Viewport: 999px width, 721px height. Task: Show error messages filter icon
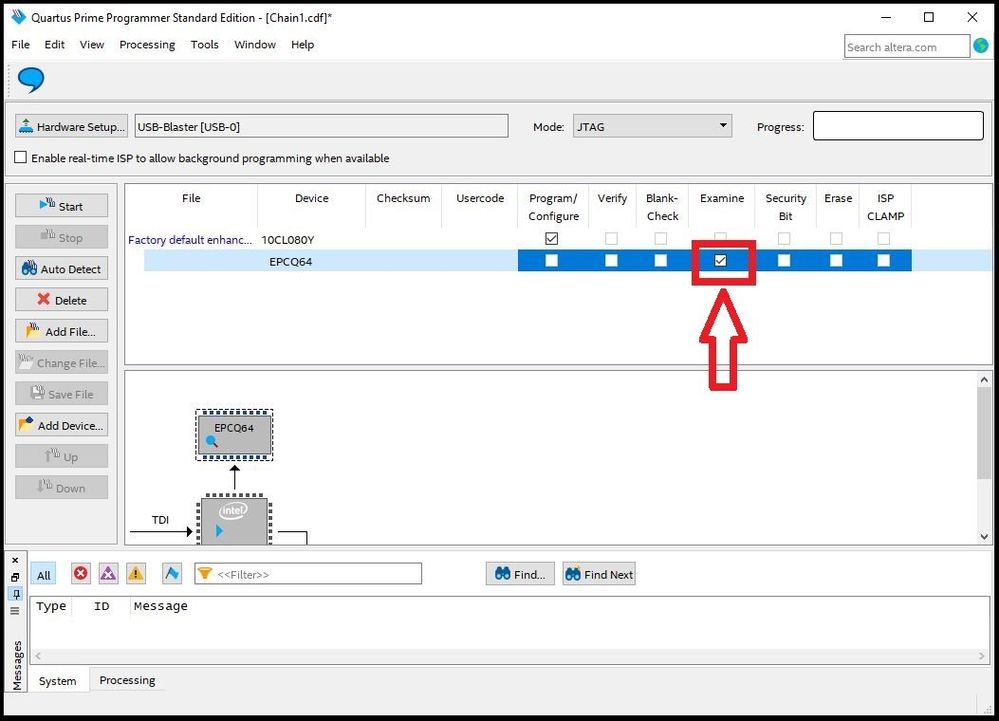click(x=81, y=574)
